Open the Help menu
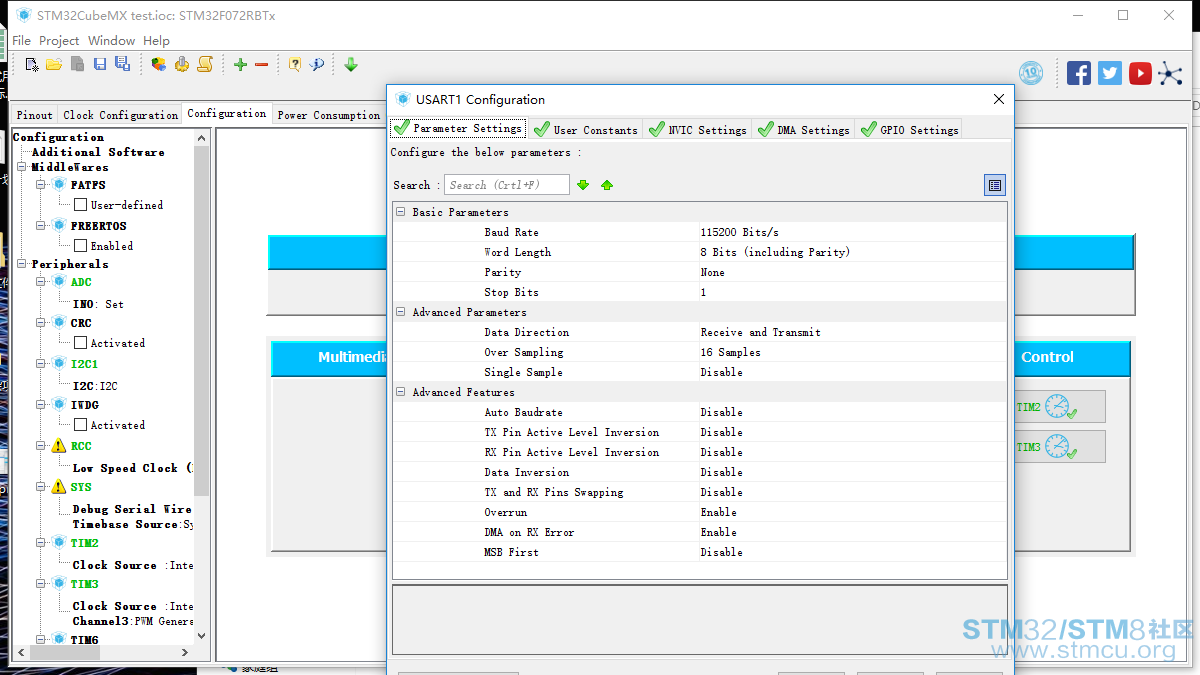 tap(156, 41)
